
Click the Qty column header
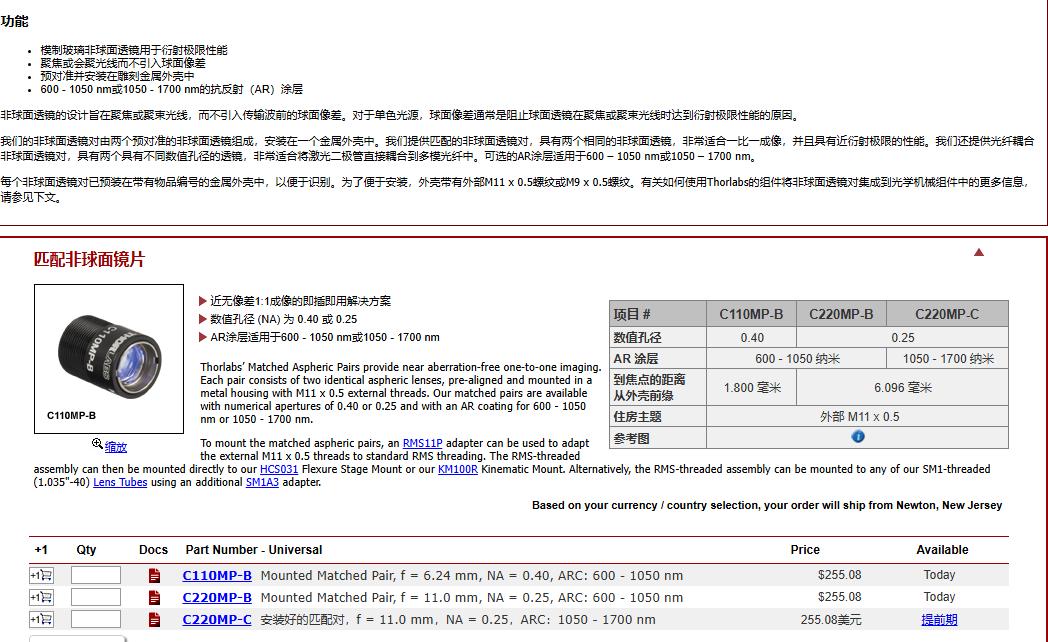(x=86, y=550)
